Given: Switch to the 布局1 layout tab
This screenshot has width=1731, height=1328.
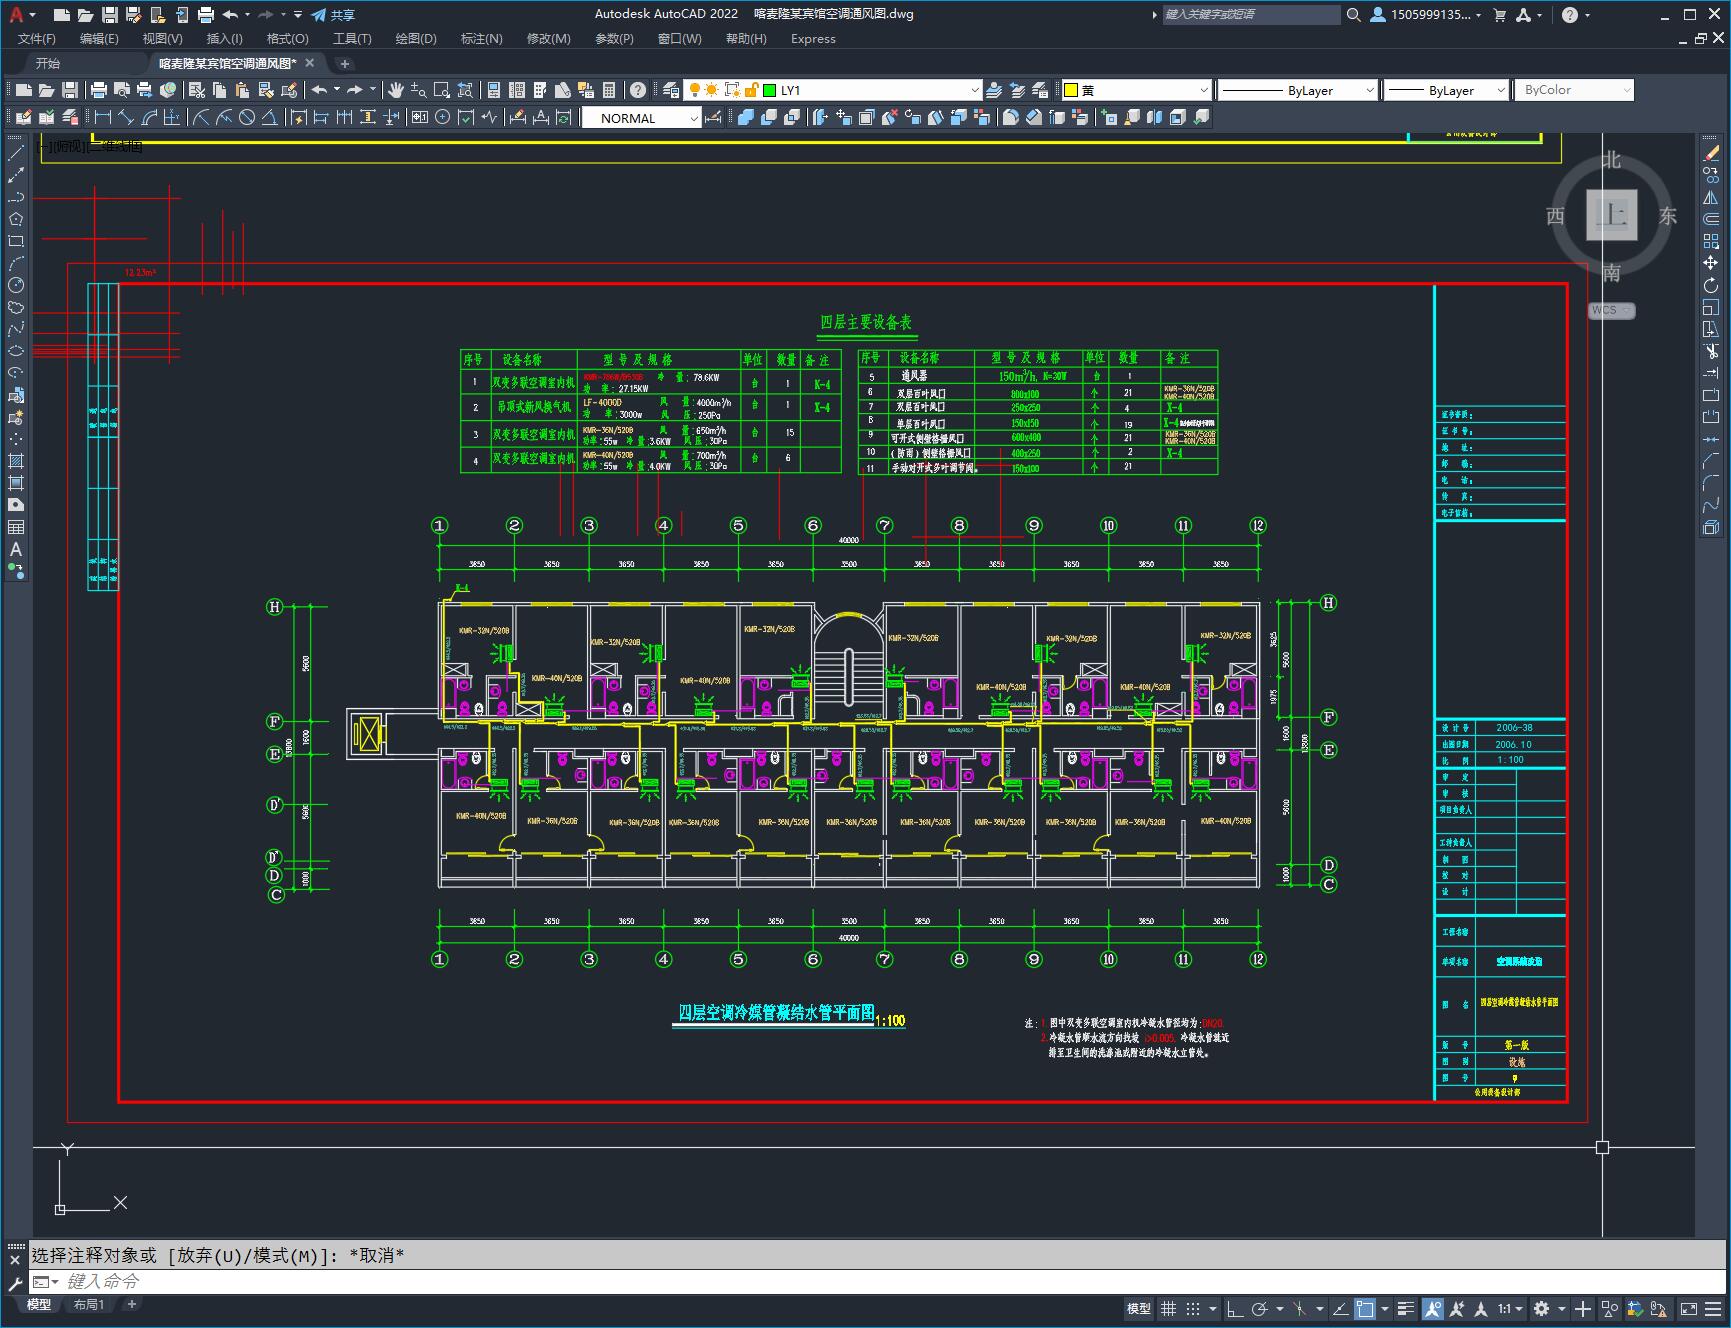Looking at the screenshot, I should click(89, 1304).
